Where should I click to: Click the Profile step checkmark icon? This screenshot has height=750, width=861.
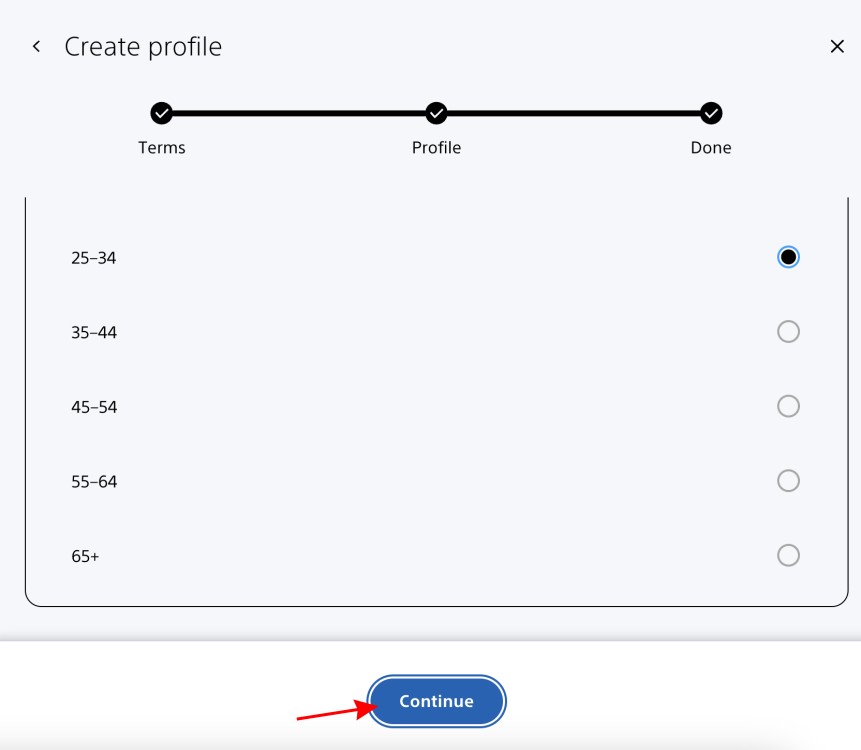click(436, 114)
